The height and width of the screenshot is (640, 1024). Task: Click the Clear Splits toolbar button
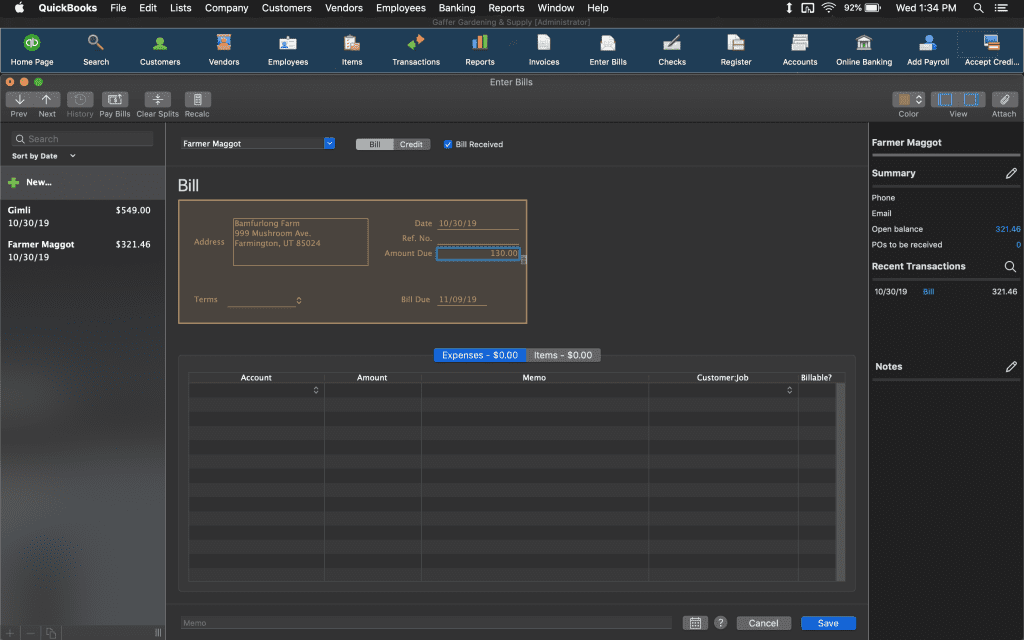click(x=157, y=100)
